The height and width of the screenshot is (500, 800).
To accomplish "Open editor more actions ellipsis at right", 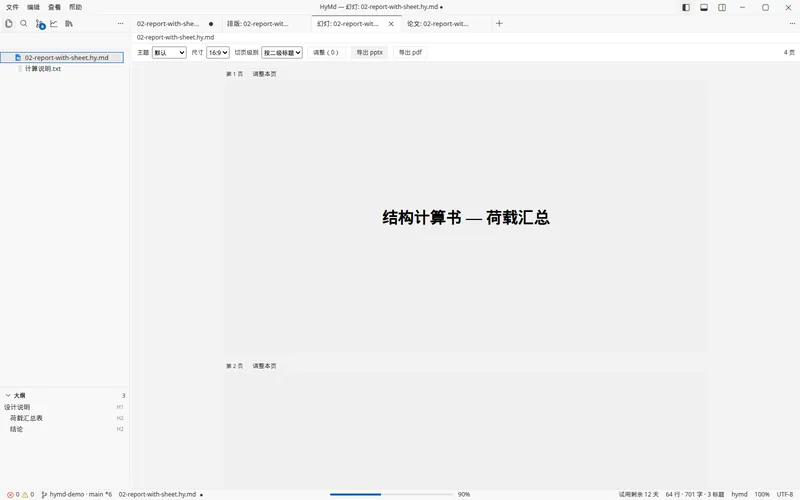I will (x=792, y=23).
